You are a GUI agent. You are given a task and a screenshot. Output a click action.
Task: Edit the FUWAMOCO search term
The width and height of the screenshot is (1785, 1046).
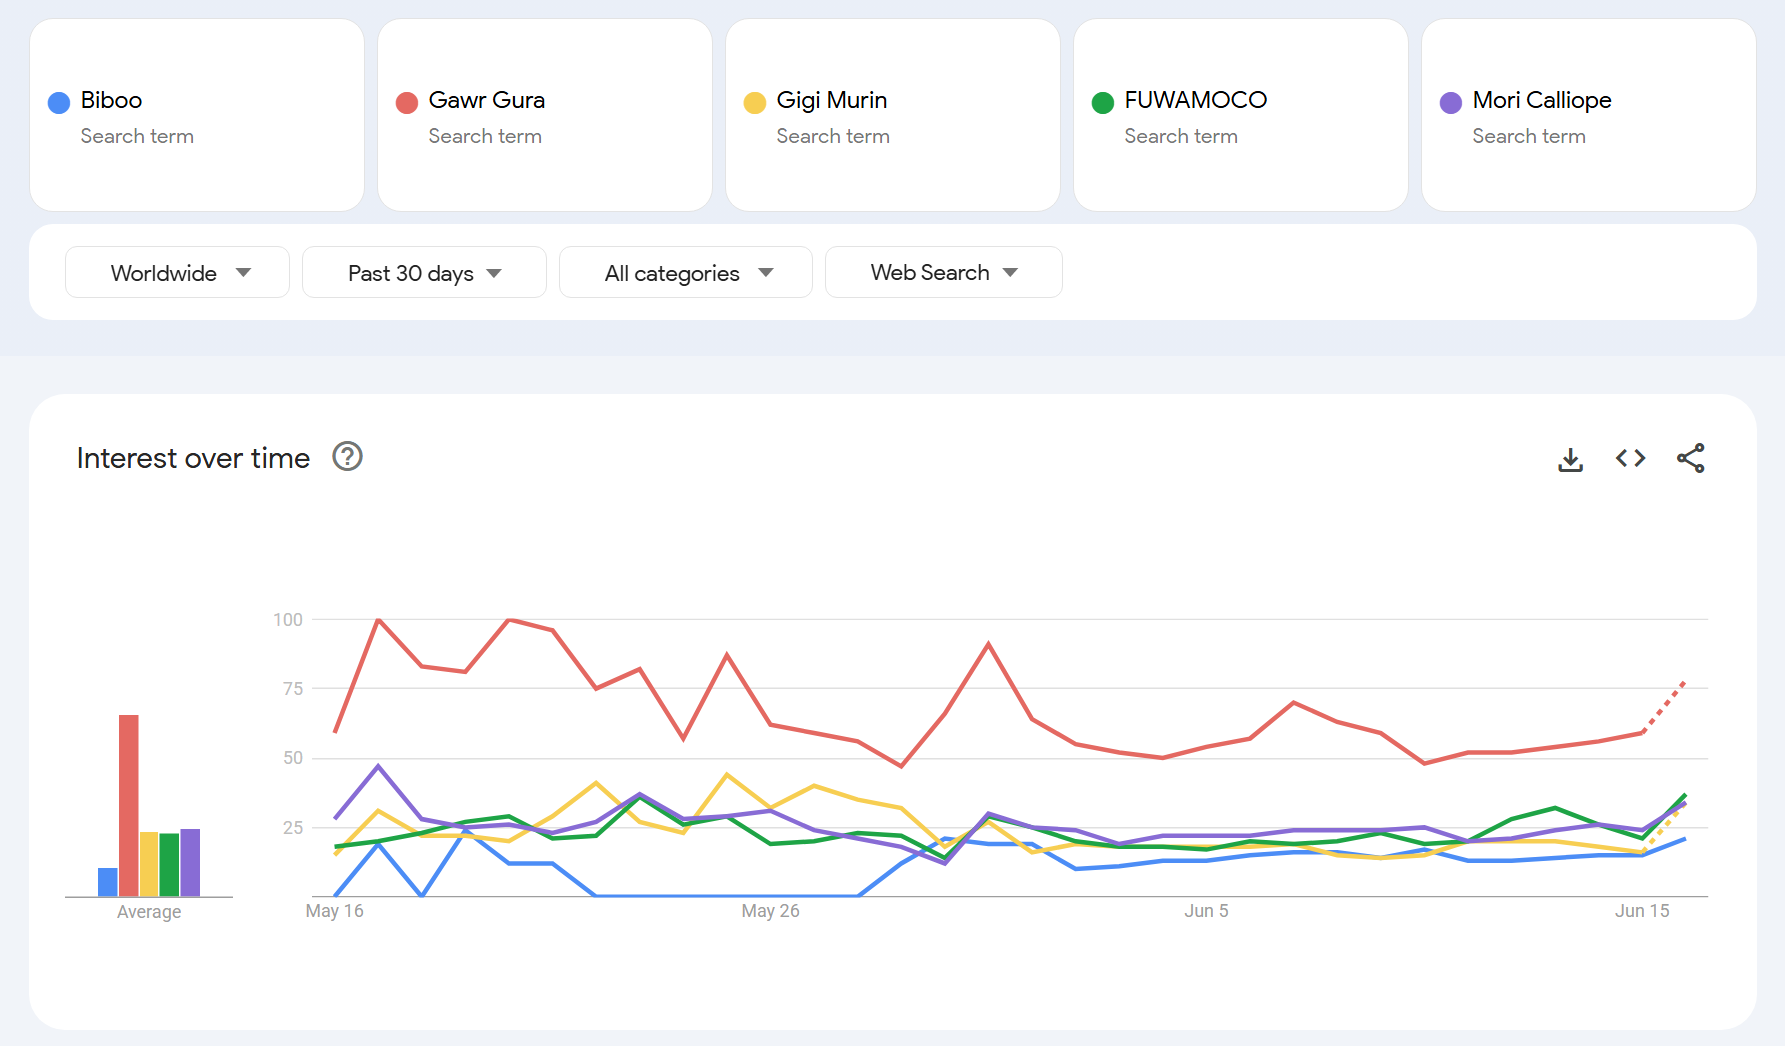point(1241,115)
